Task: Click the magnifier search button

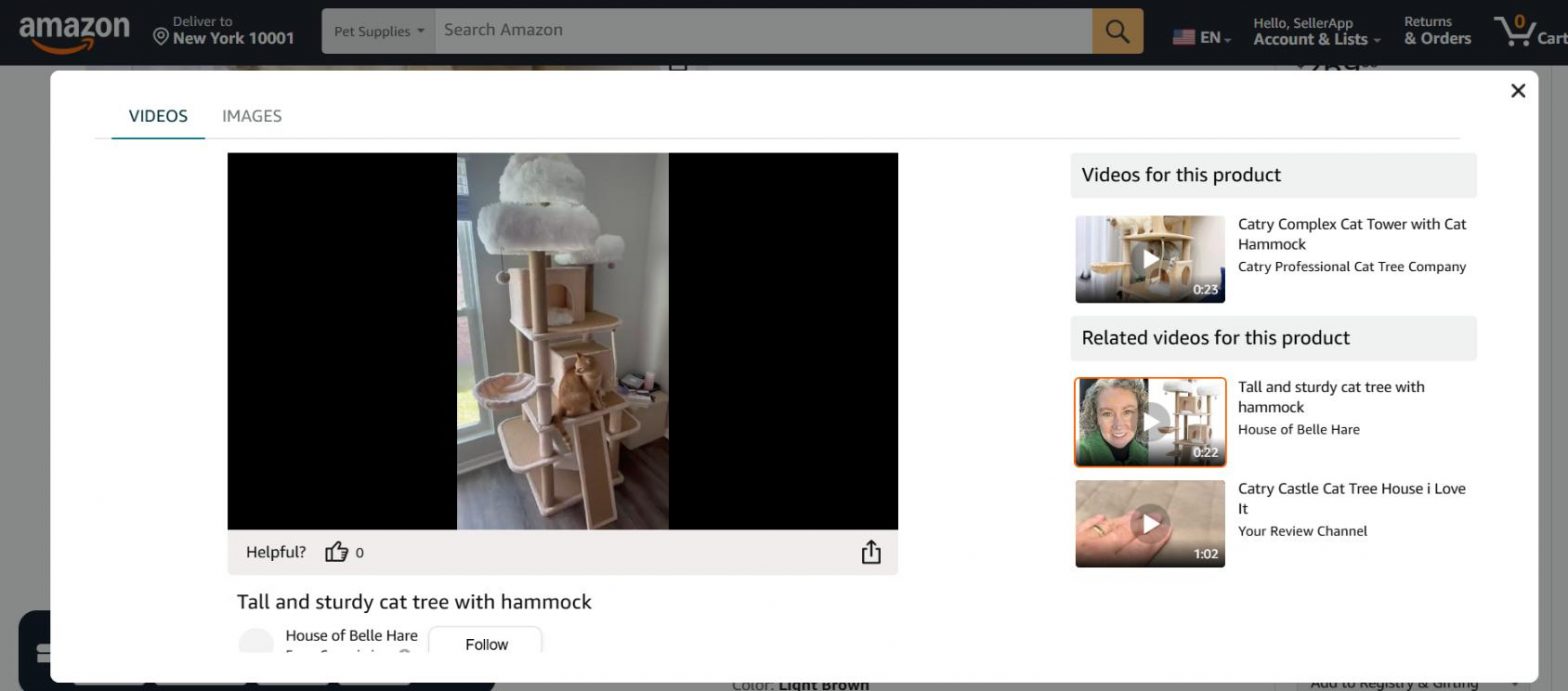Action: click(x=1117, y=31)
